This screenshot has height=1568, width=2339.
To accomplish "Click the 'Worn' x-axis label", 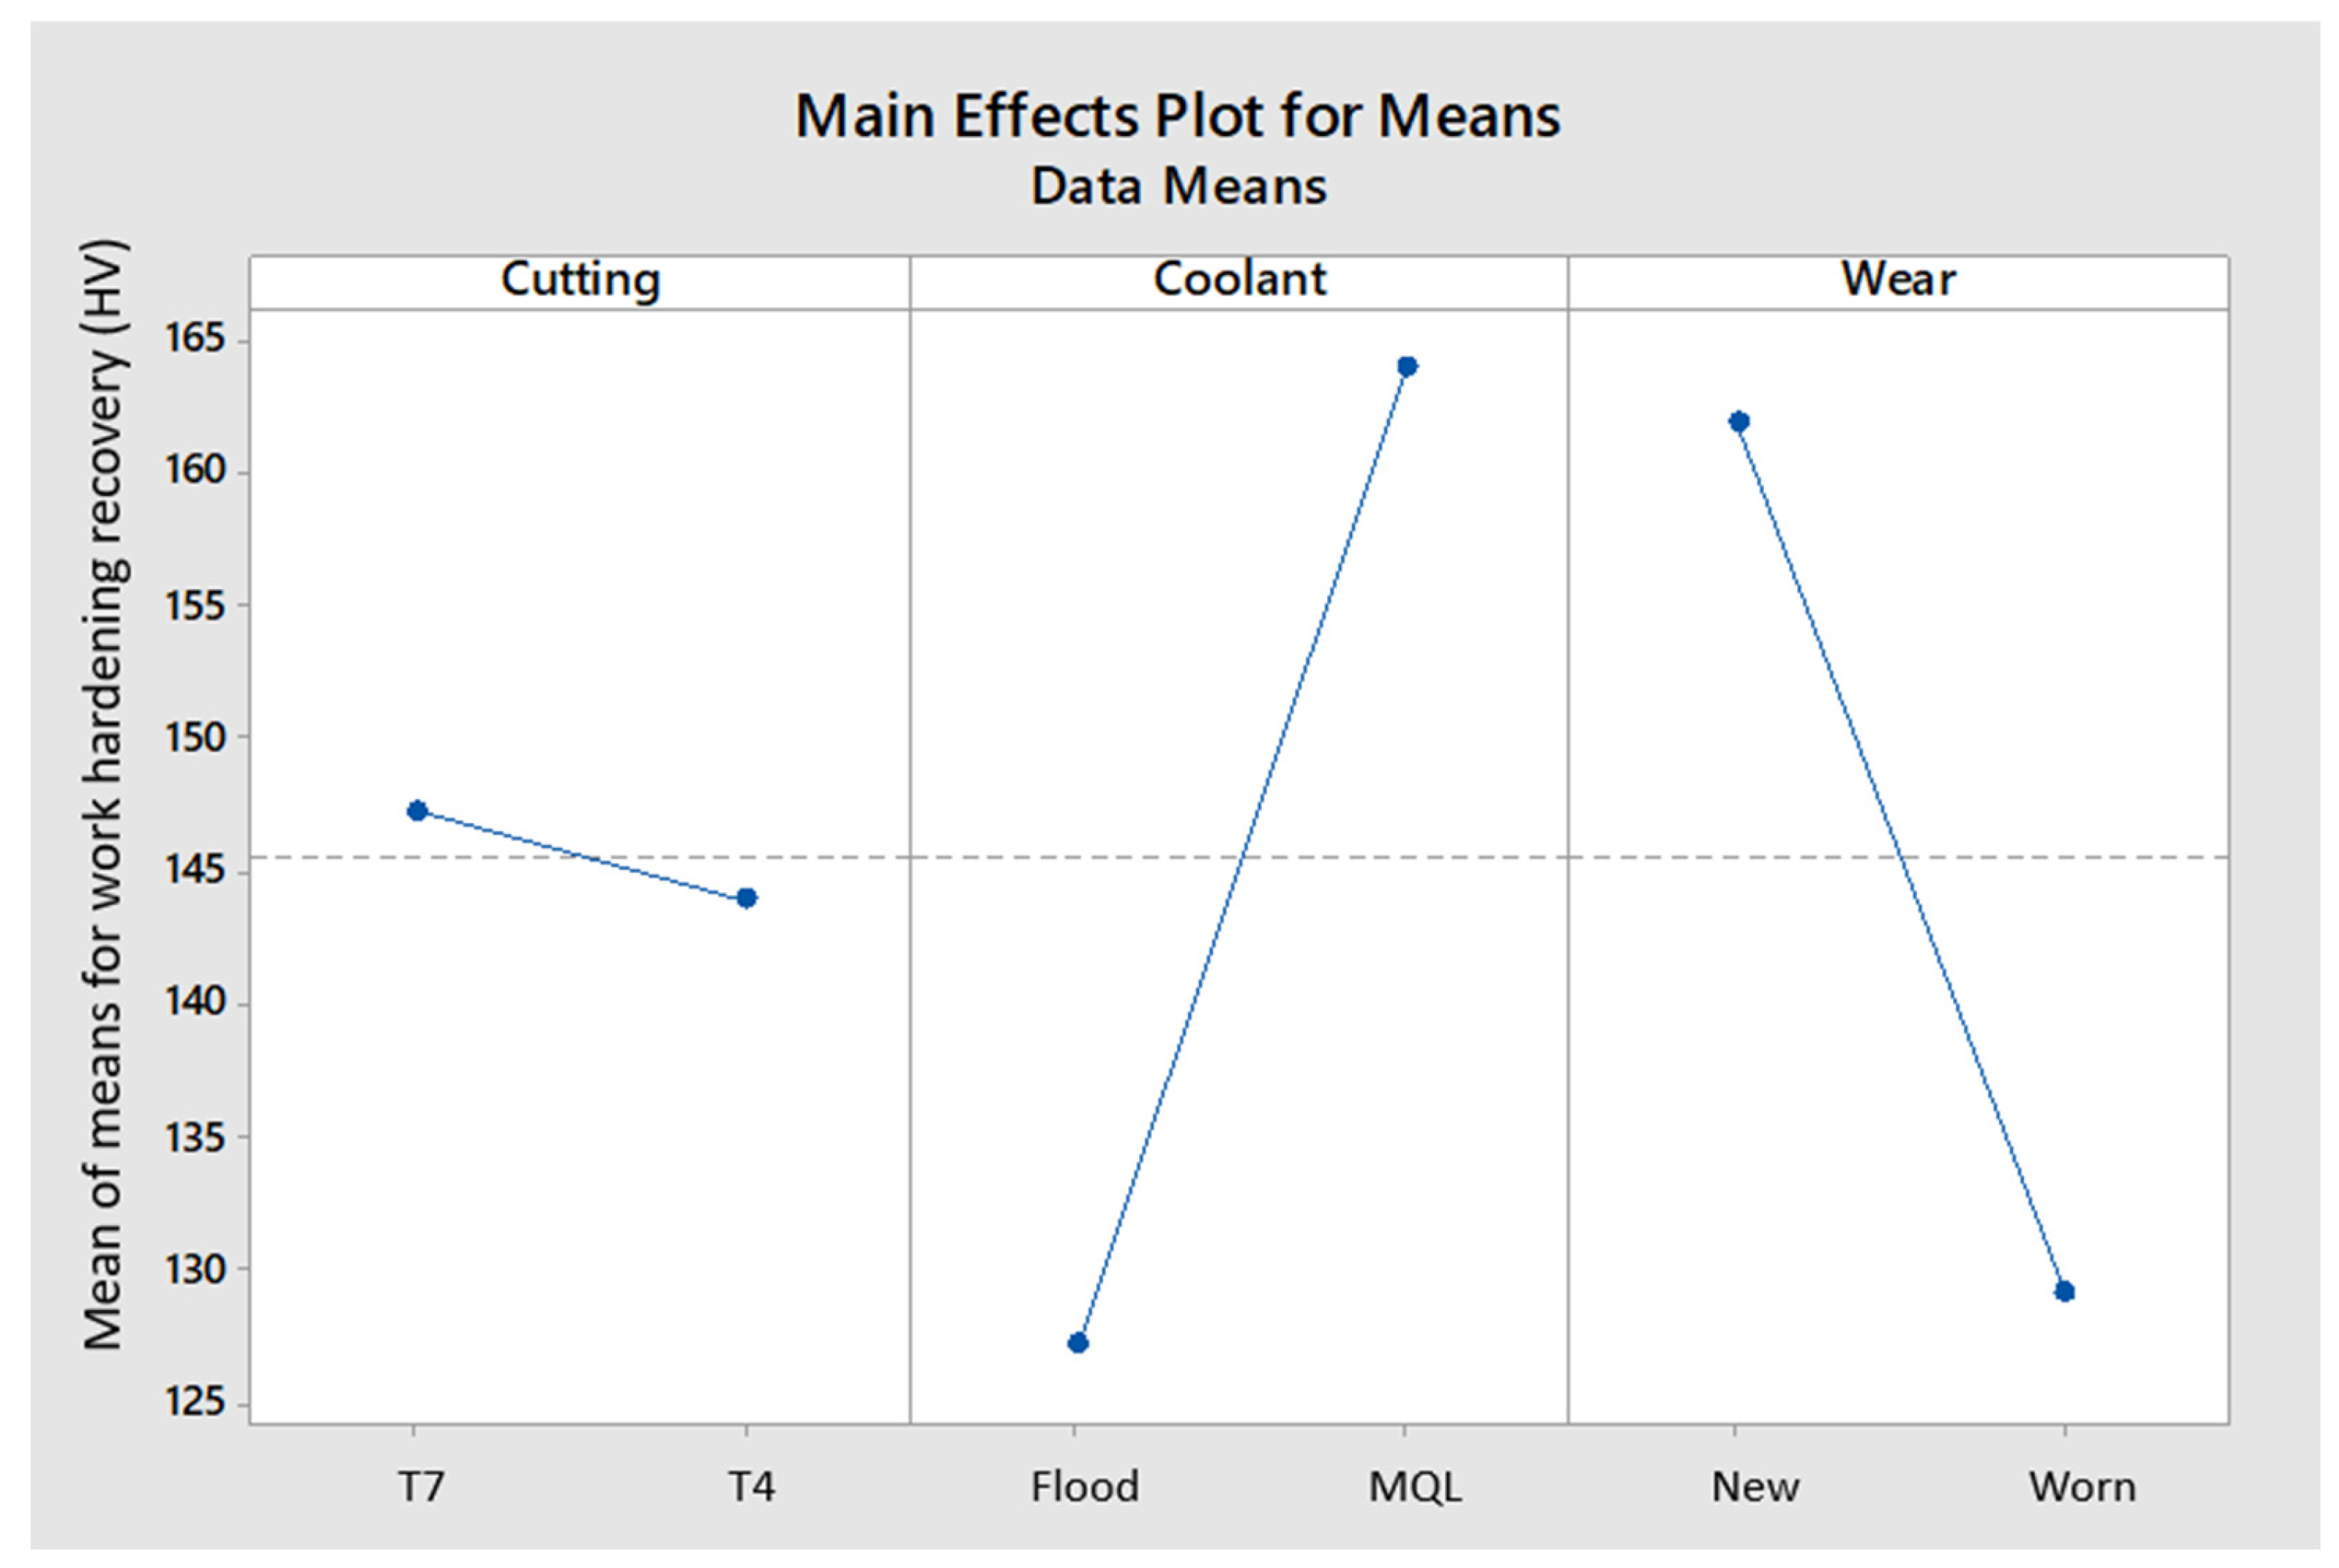I will [x=2082, y=1487].
